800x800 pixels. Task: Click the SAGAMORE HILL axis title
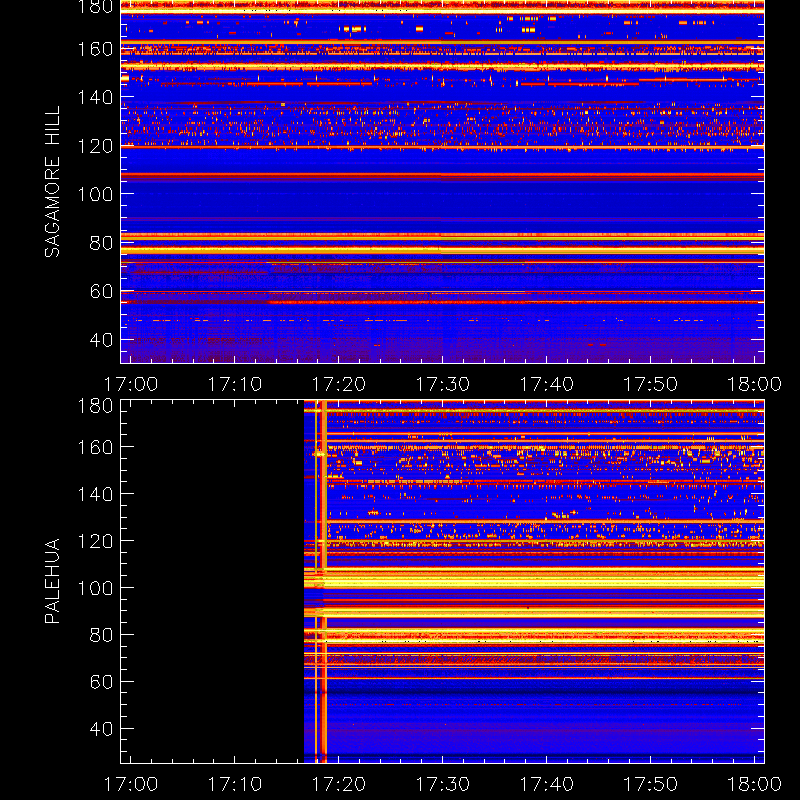tap(52, 182)
